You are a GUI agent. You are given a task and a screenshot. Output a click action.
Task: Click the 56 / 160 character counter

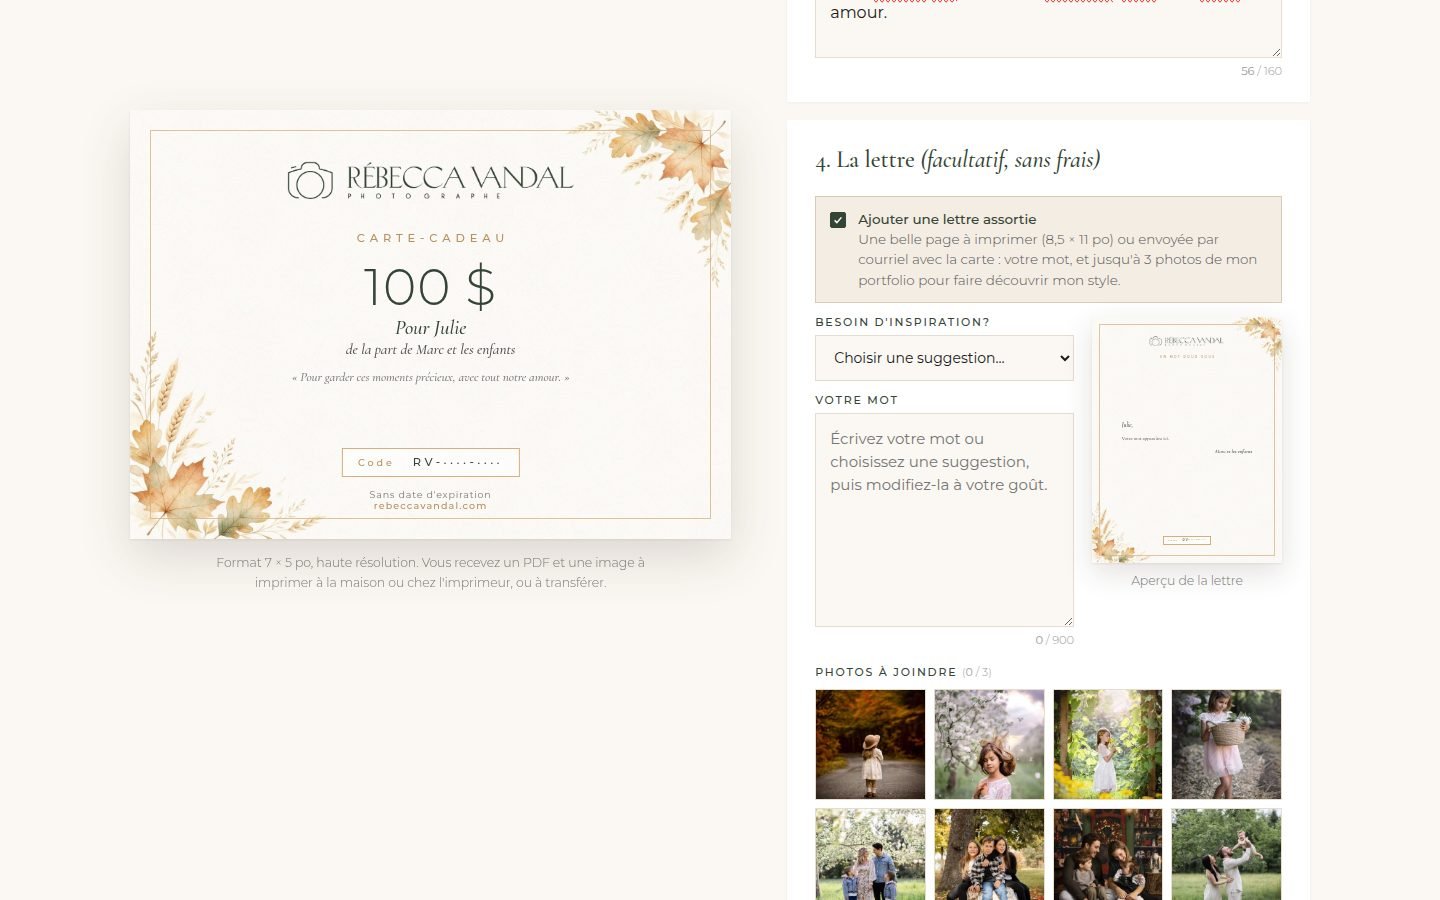point(1261,71)
